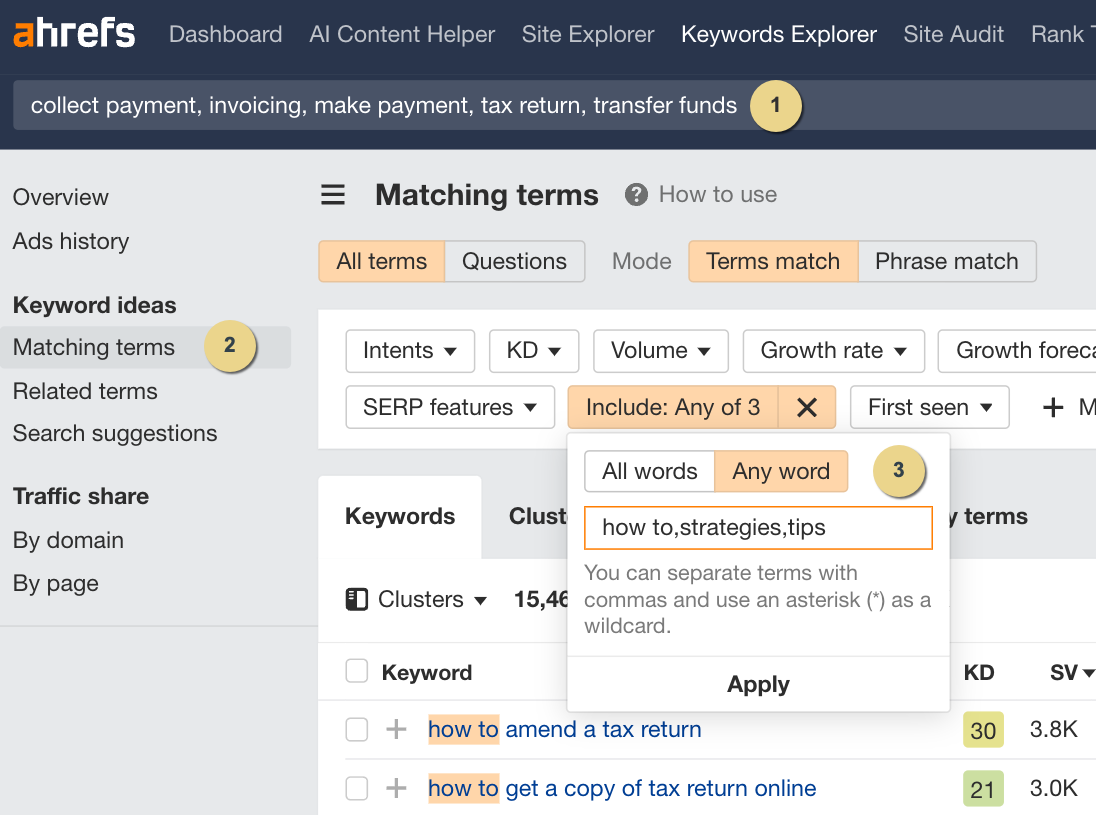This screenshot has width=1096, height=815.
Task: Open keyword 'how to amend a tax return'
Action: [x=565, y=729]
